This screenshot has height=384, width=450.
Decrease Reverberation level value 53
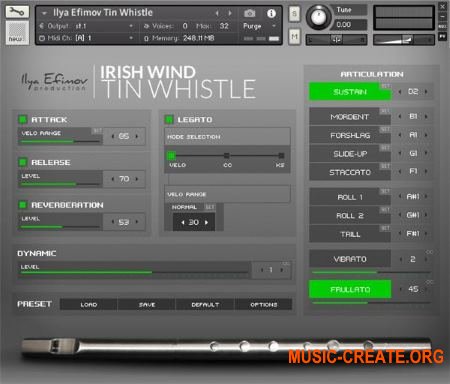click(113, 222)
